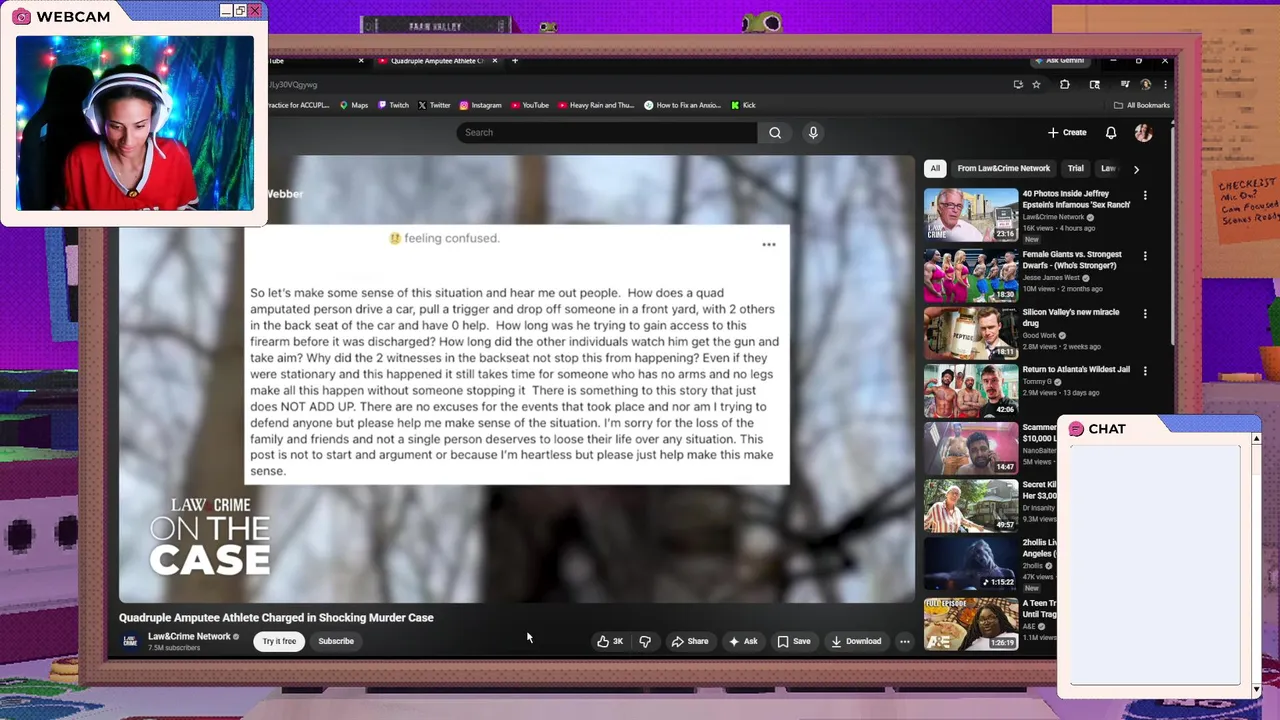1280x720 pixels.
Task: Save the video to a playlist
Action: [794, 641]
